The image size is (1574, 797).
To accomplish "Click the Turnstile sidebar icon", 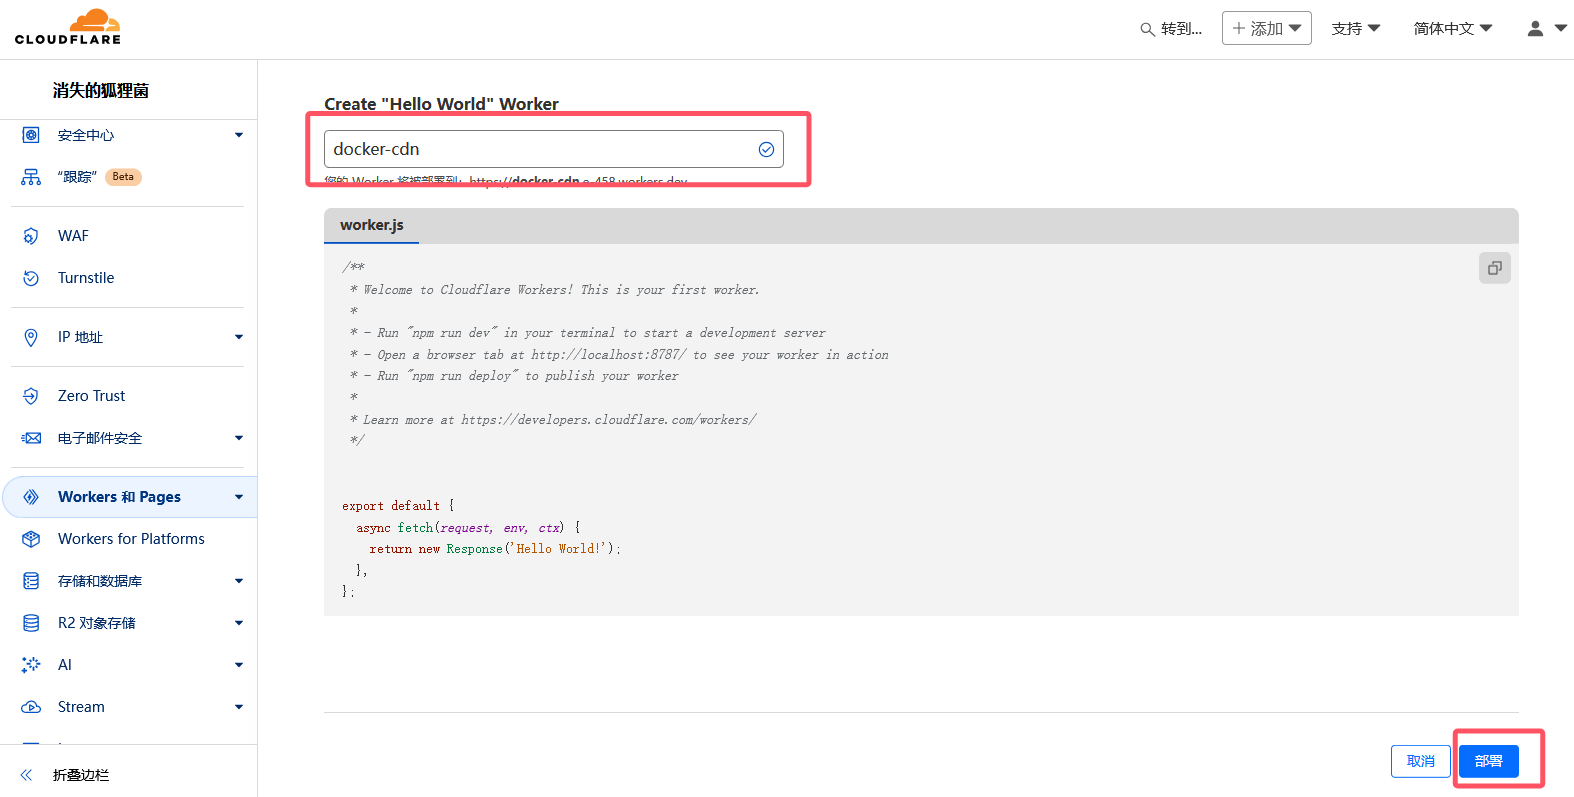I will tap(31, 278).
